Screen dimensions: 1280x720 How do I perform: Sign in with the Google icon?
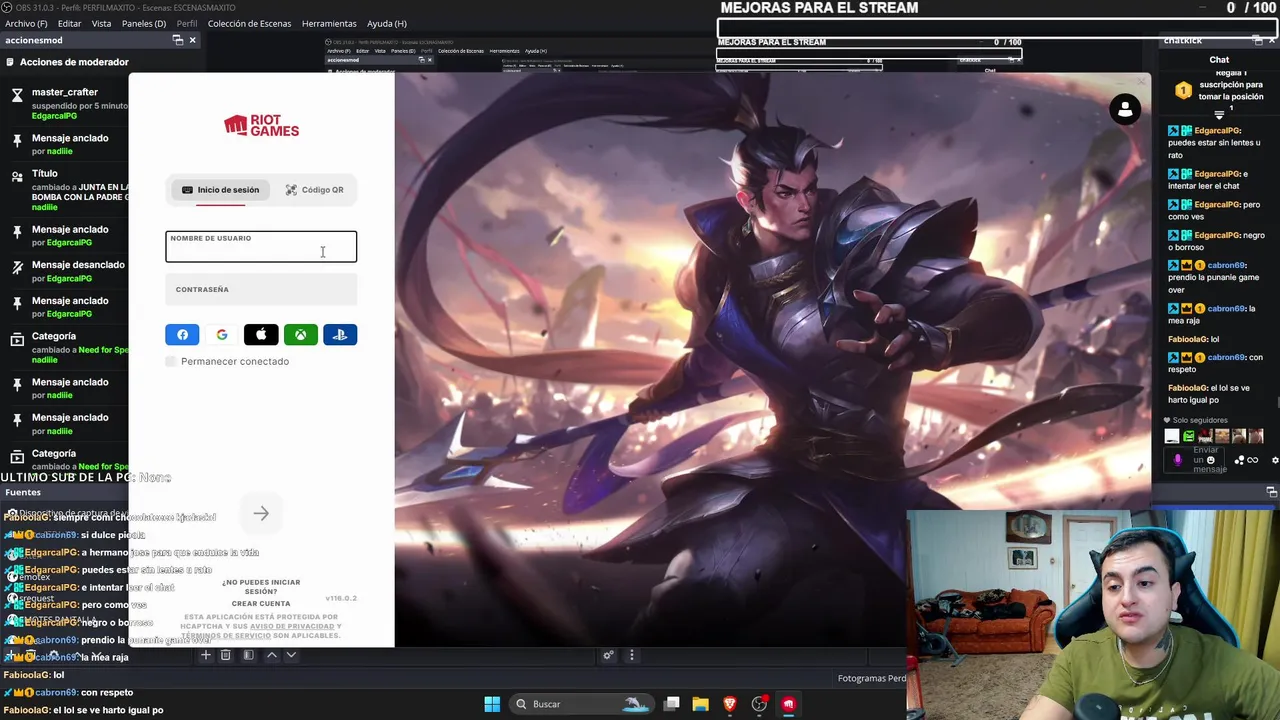coord(222,335)
